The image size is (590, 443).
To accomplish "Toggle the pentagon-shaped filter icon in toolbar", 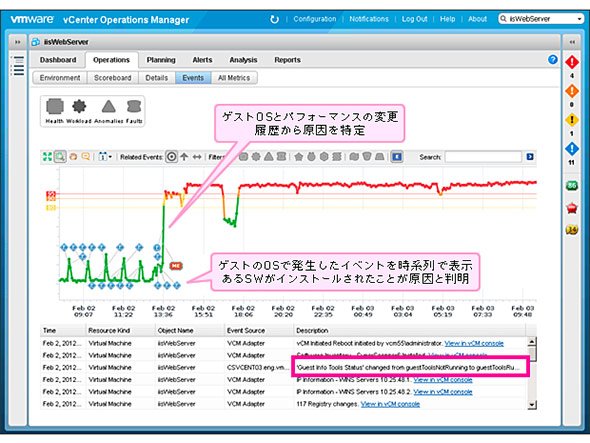I will pyautogui.click(x=298, y=157).
